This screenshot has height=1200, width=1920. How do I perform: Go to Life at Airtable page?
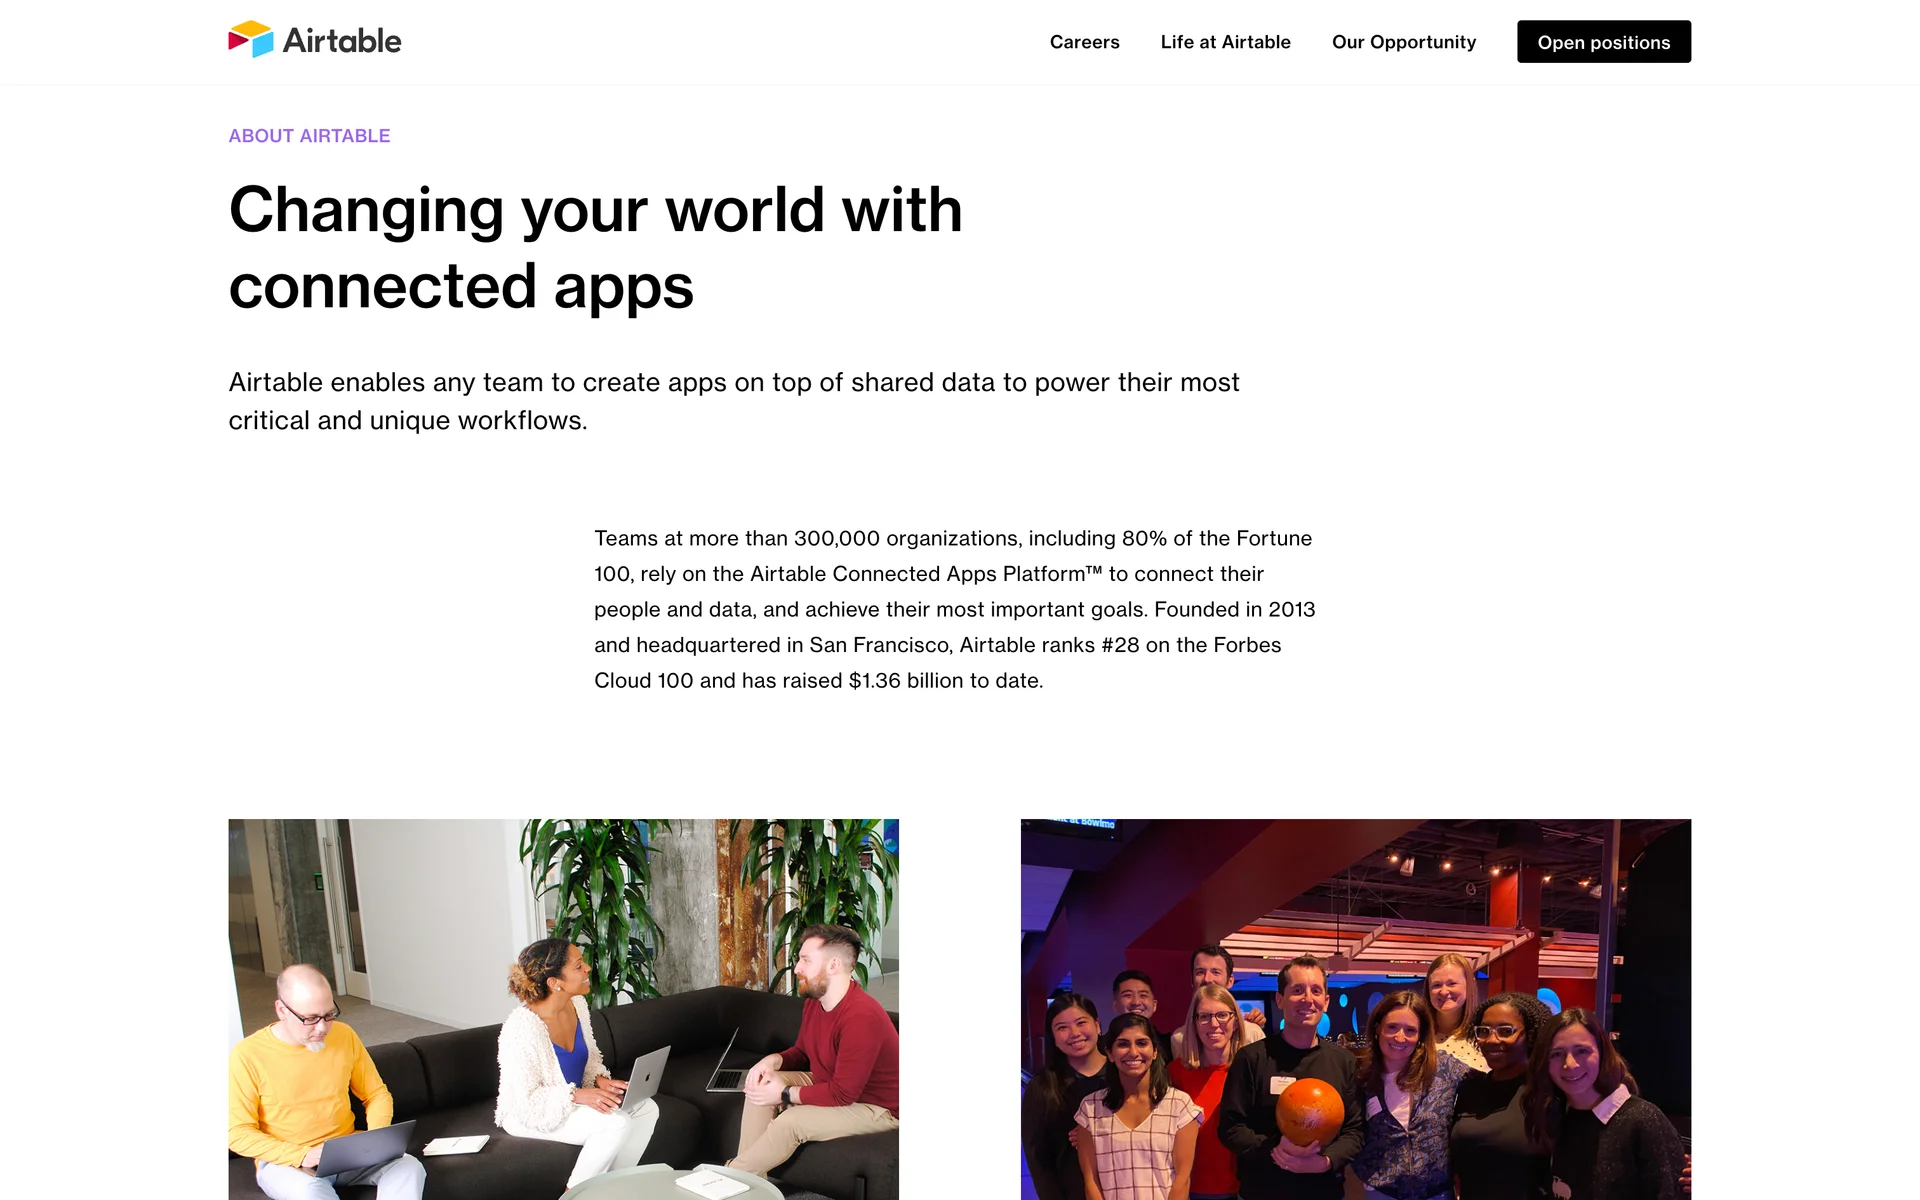[1225, 42]
